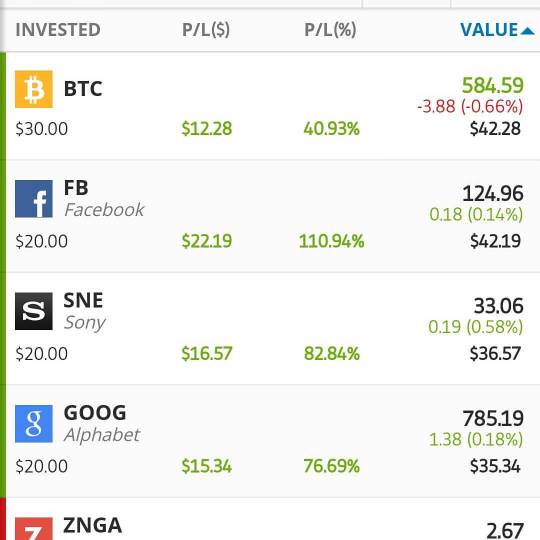Toggle sort arrow beside VALUE header
Image resolution: width=540 pixels, height=540 pixels.
click(x=528, y=31)
